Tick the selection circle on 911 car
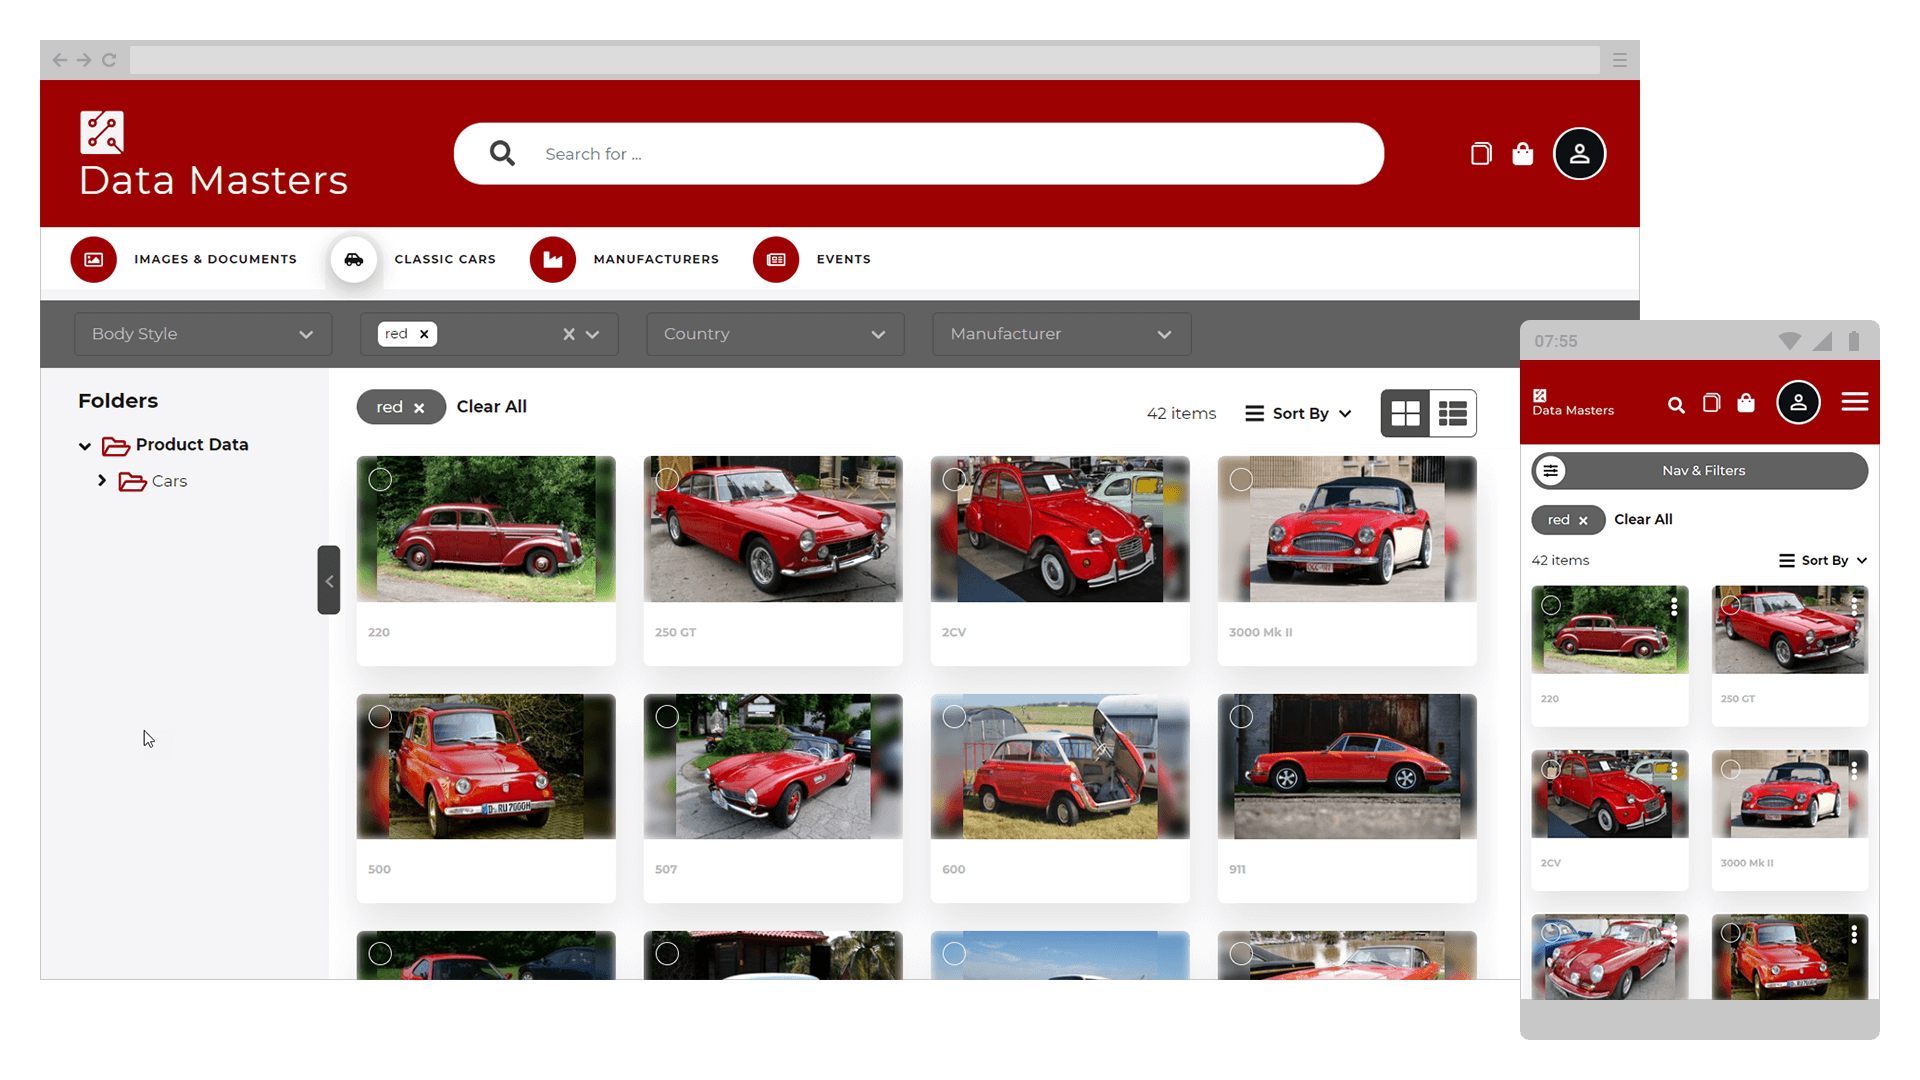 point(1241,717)
